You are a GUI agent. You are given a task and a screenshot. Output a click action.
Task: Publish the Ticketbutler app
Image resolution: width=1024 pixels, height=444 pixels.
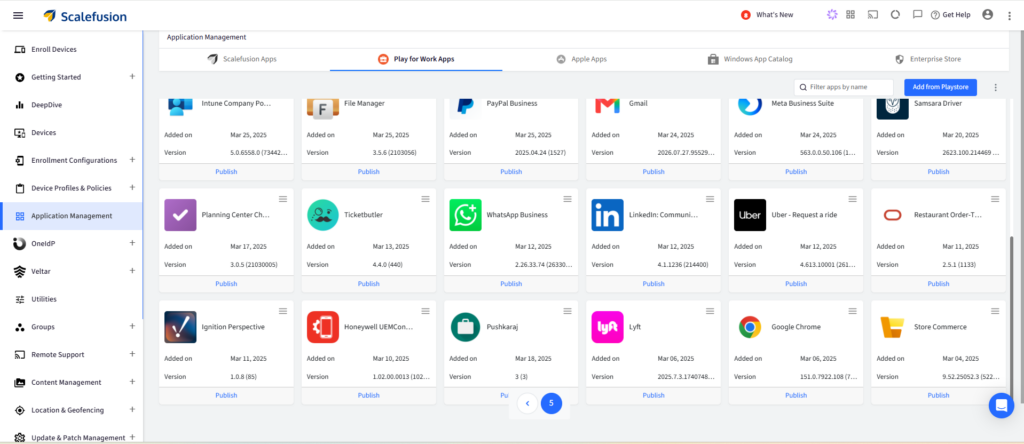click(368, 284)
